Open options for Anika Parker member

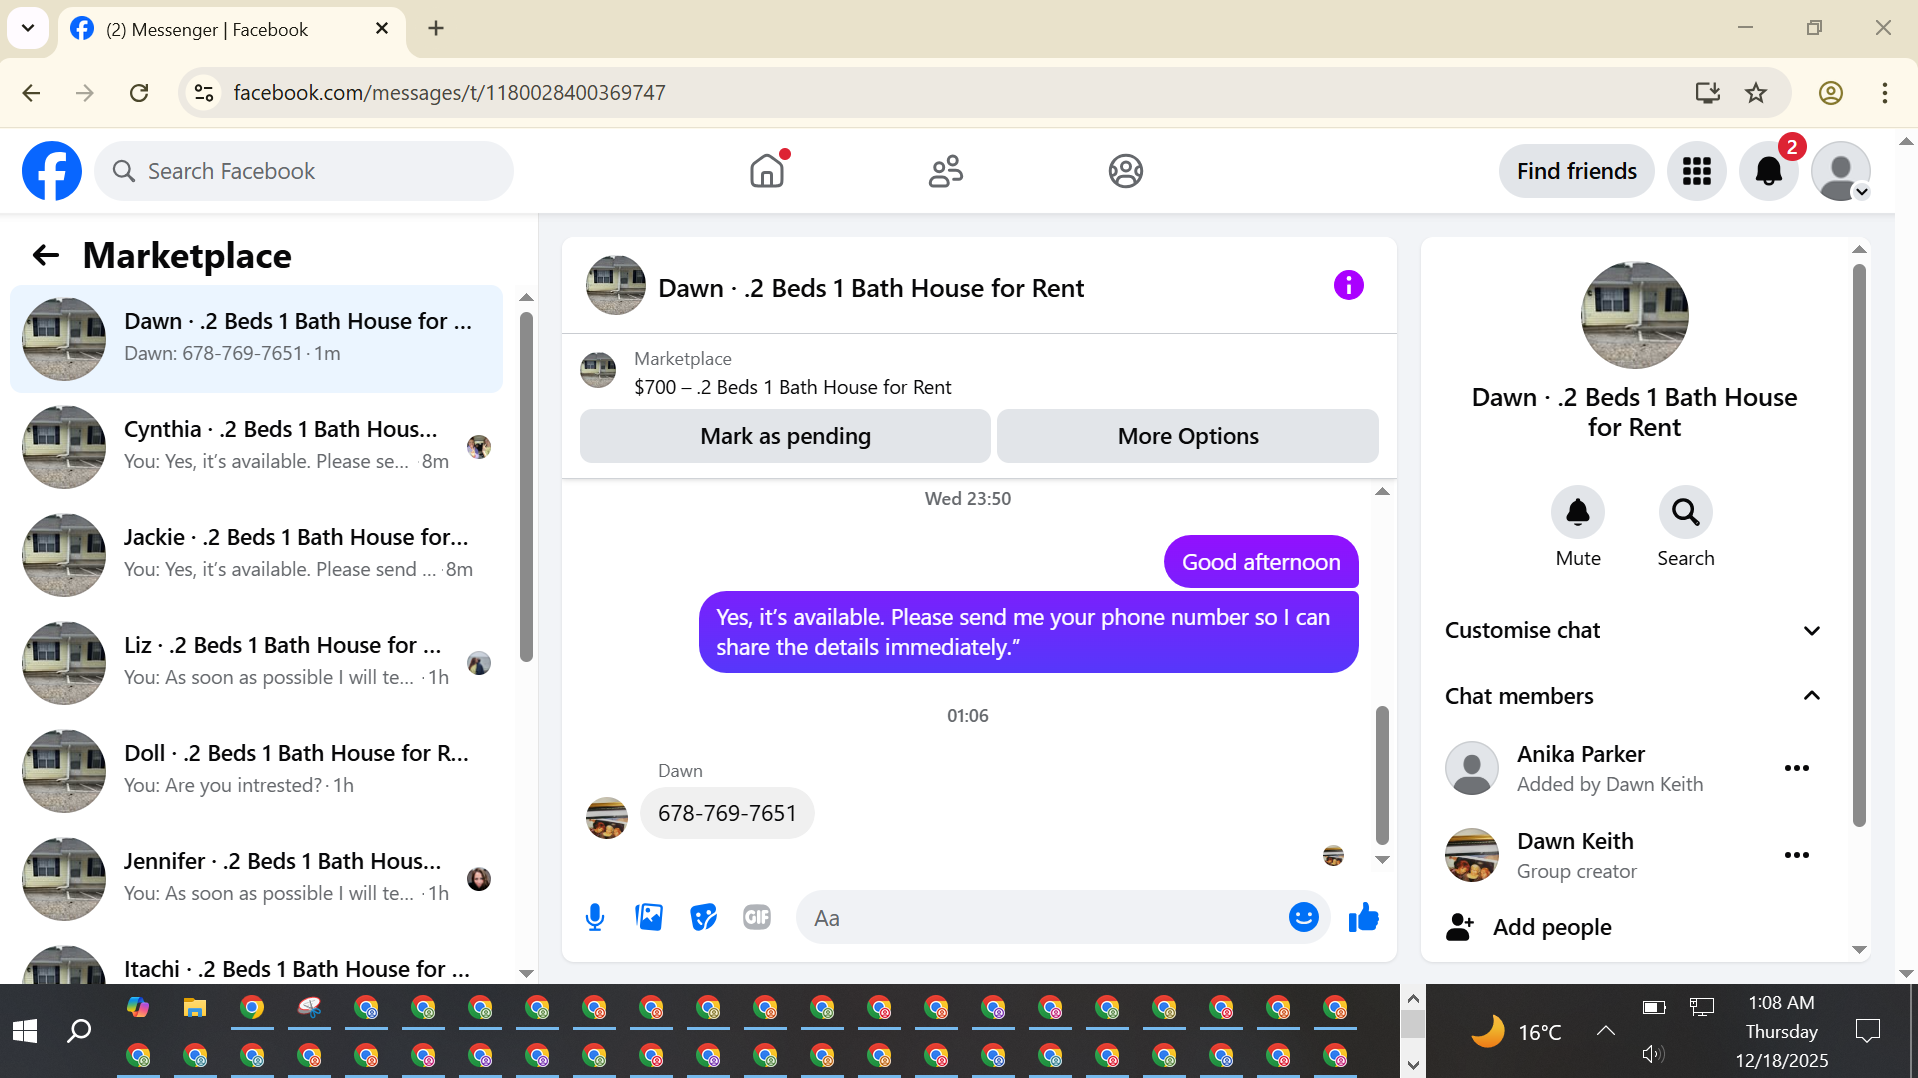(x=1797, y=768)
